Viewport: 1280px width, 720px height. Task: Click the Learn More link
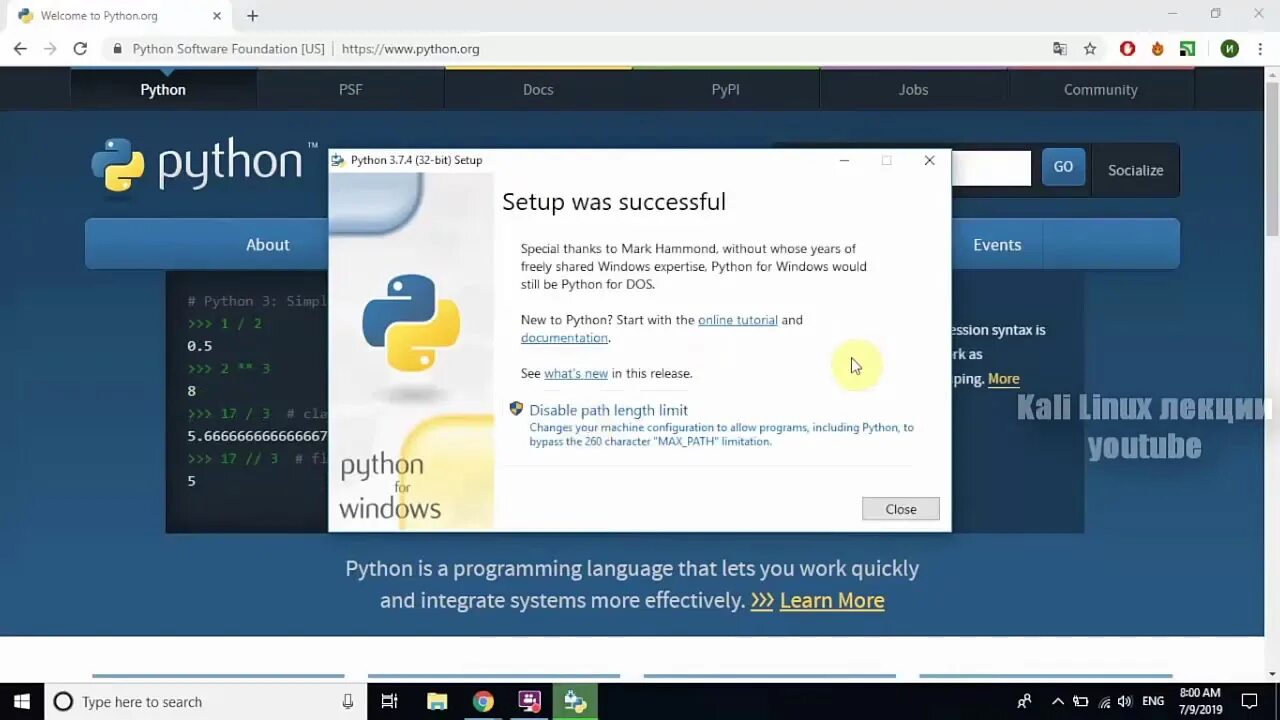click(x=832, y=600)
